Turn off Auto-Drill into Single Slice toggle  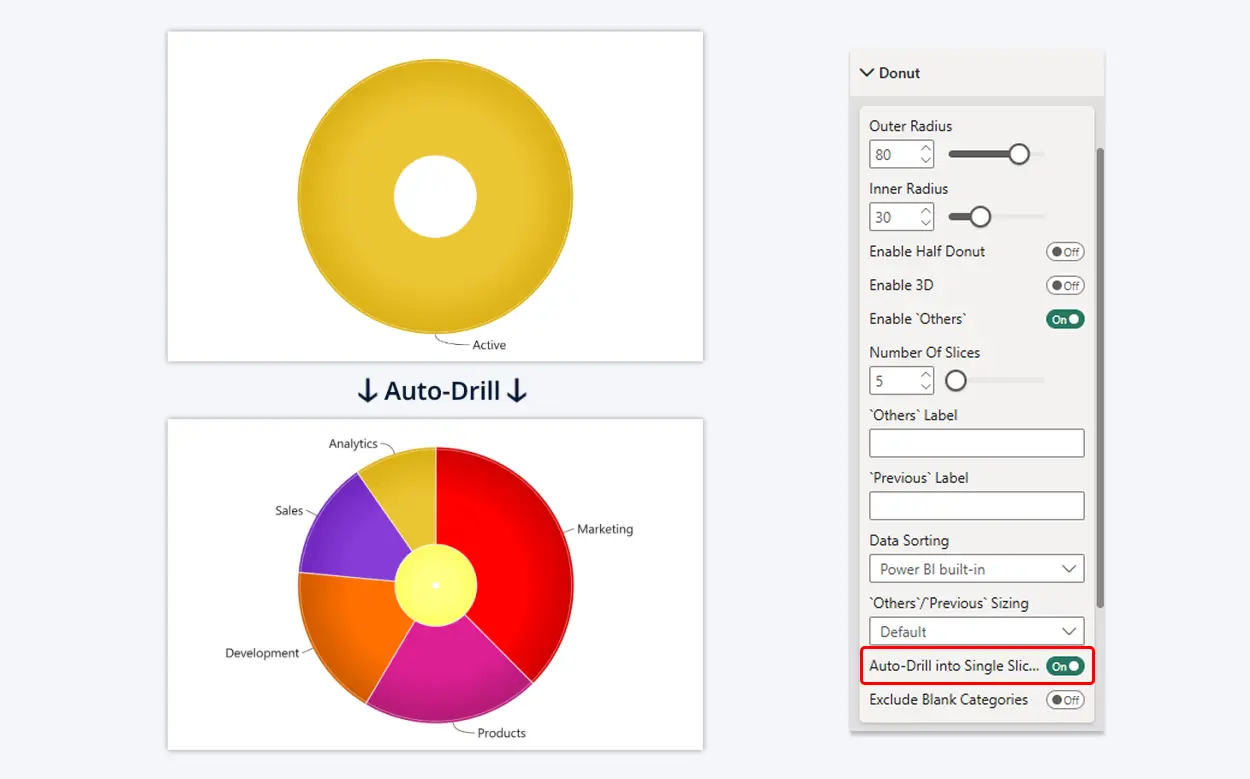tap(1064, 666)
